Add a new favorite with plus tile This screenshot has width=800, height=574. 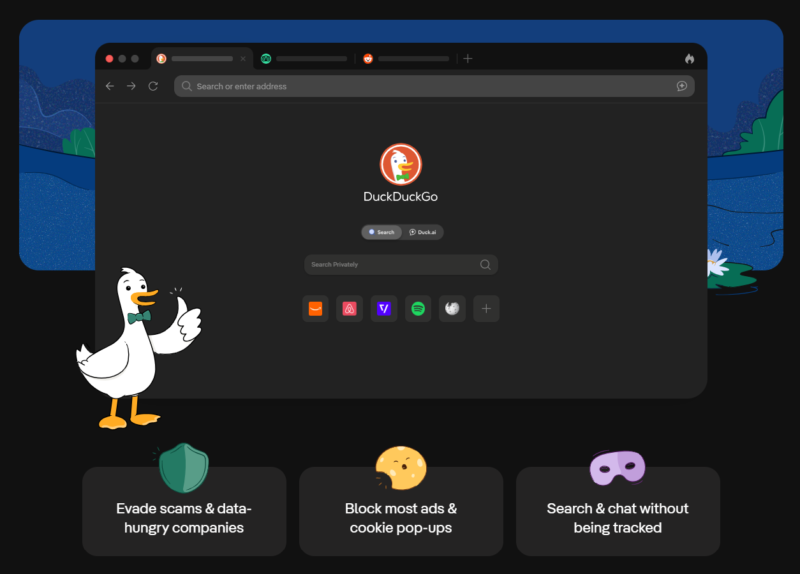[x=486, y=309]
